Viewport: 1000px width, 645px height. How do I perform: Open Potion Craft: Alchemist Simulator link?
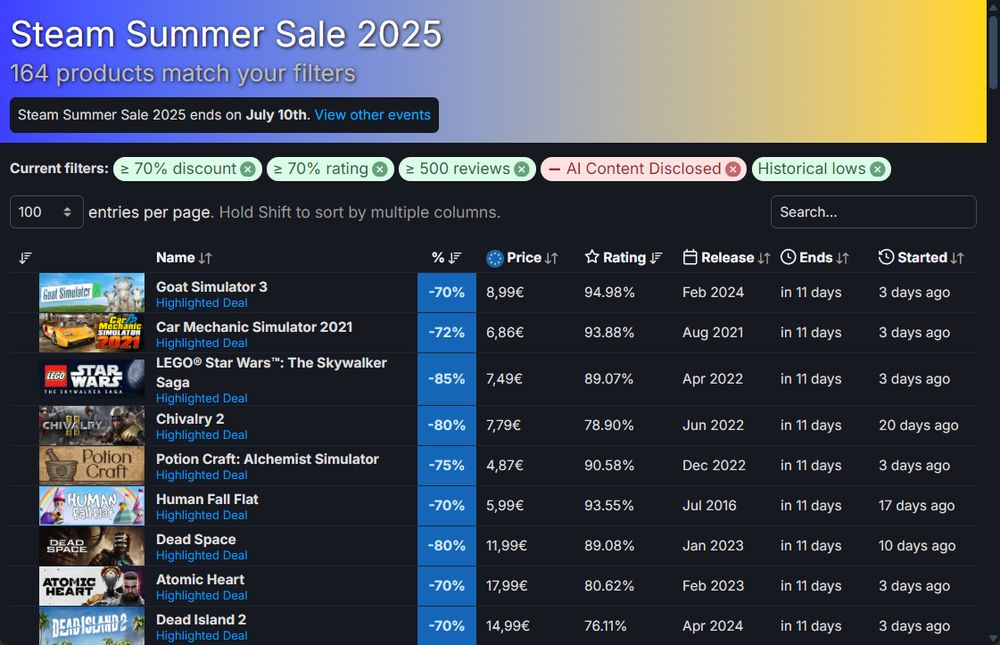click(x=267, y=459)
